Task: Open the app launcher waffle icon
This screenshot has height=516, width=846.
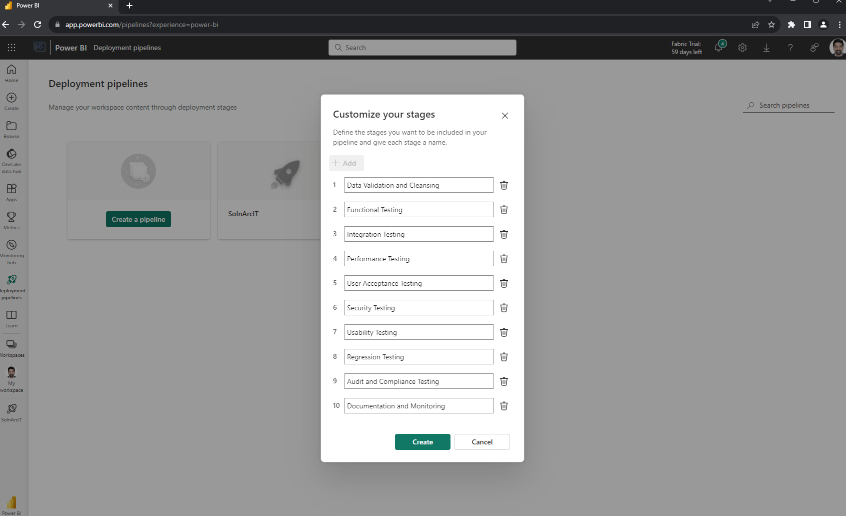Action: pyautogui.click(x=11, y=47)
